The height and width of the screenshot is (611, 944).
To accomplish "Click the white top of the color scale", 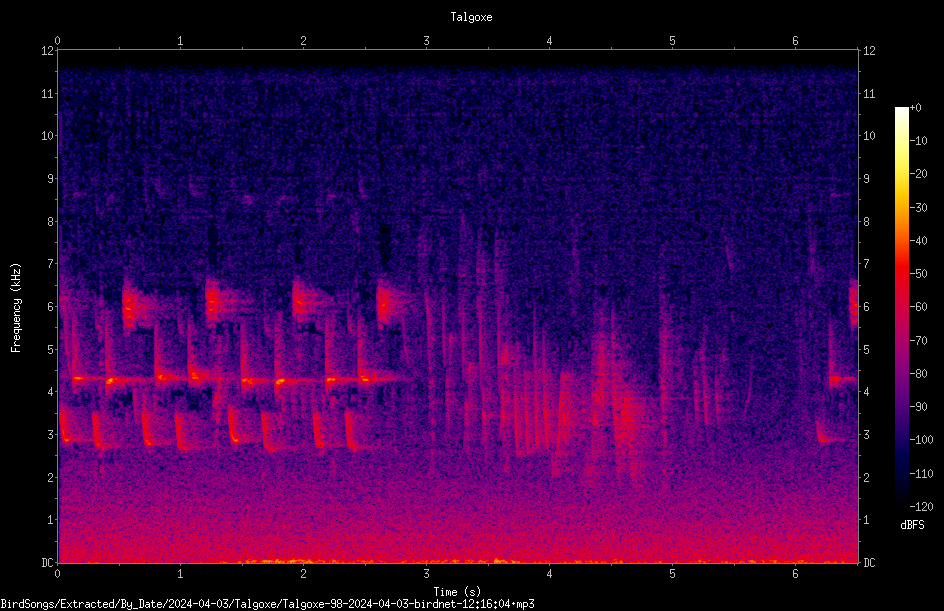I will tap(901, 112).
